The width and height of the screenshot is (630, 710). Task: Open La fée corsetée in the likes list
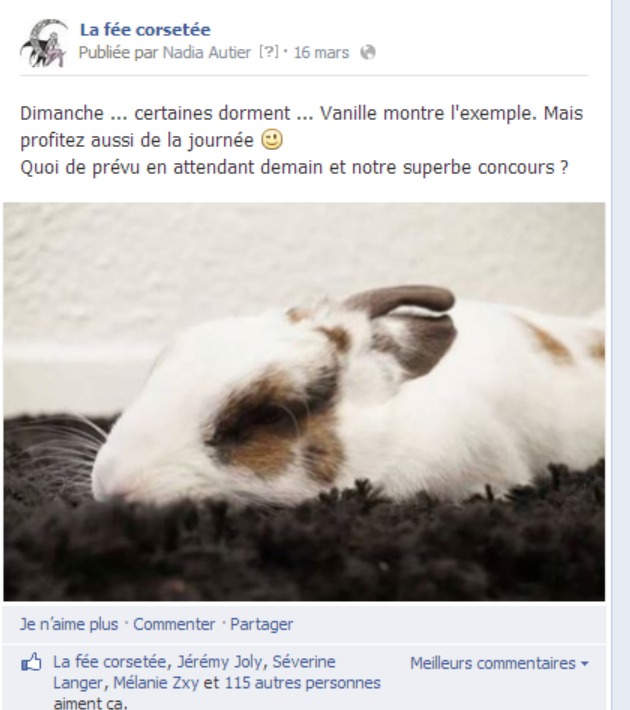110,662
